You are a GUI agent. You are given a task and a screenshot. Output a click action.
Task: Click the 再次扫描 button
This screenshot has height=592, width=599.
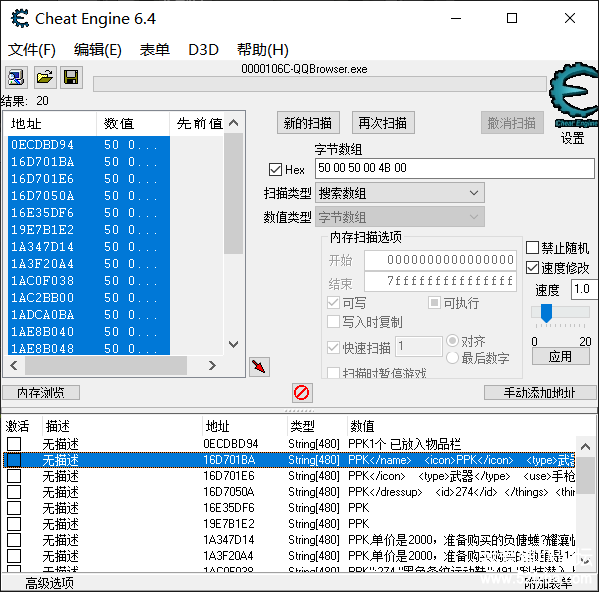tap(383, 123)
